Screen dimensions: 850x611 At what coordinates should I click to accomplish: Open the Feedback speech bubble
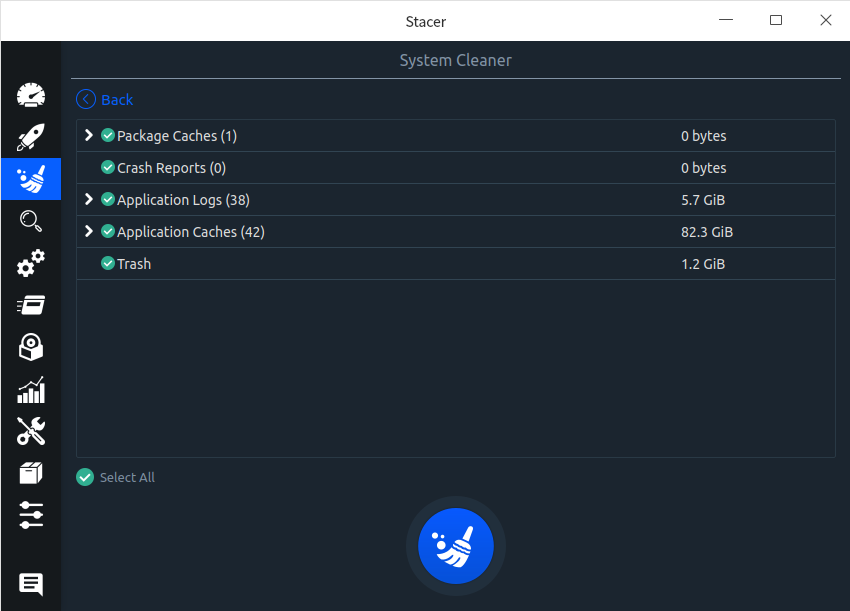[31, 584]
